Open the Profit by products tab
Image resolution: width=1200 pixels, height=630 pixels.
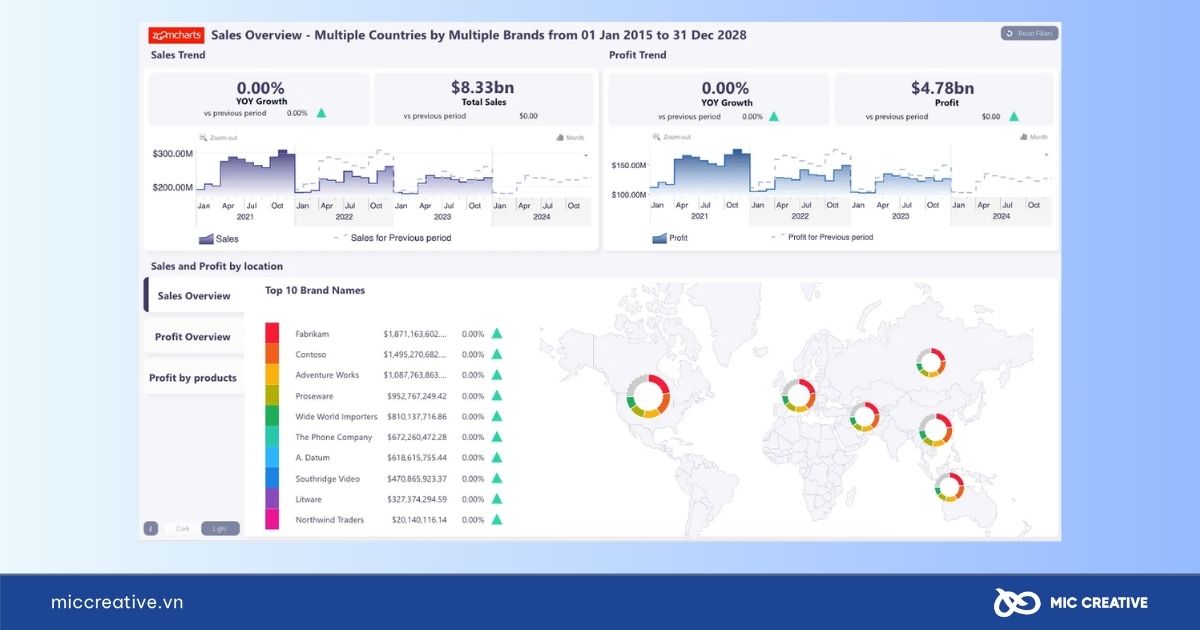194,378
